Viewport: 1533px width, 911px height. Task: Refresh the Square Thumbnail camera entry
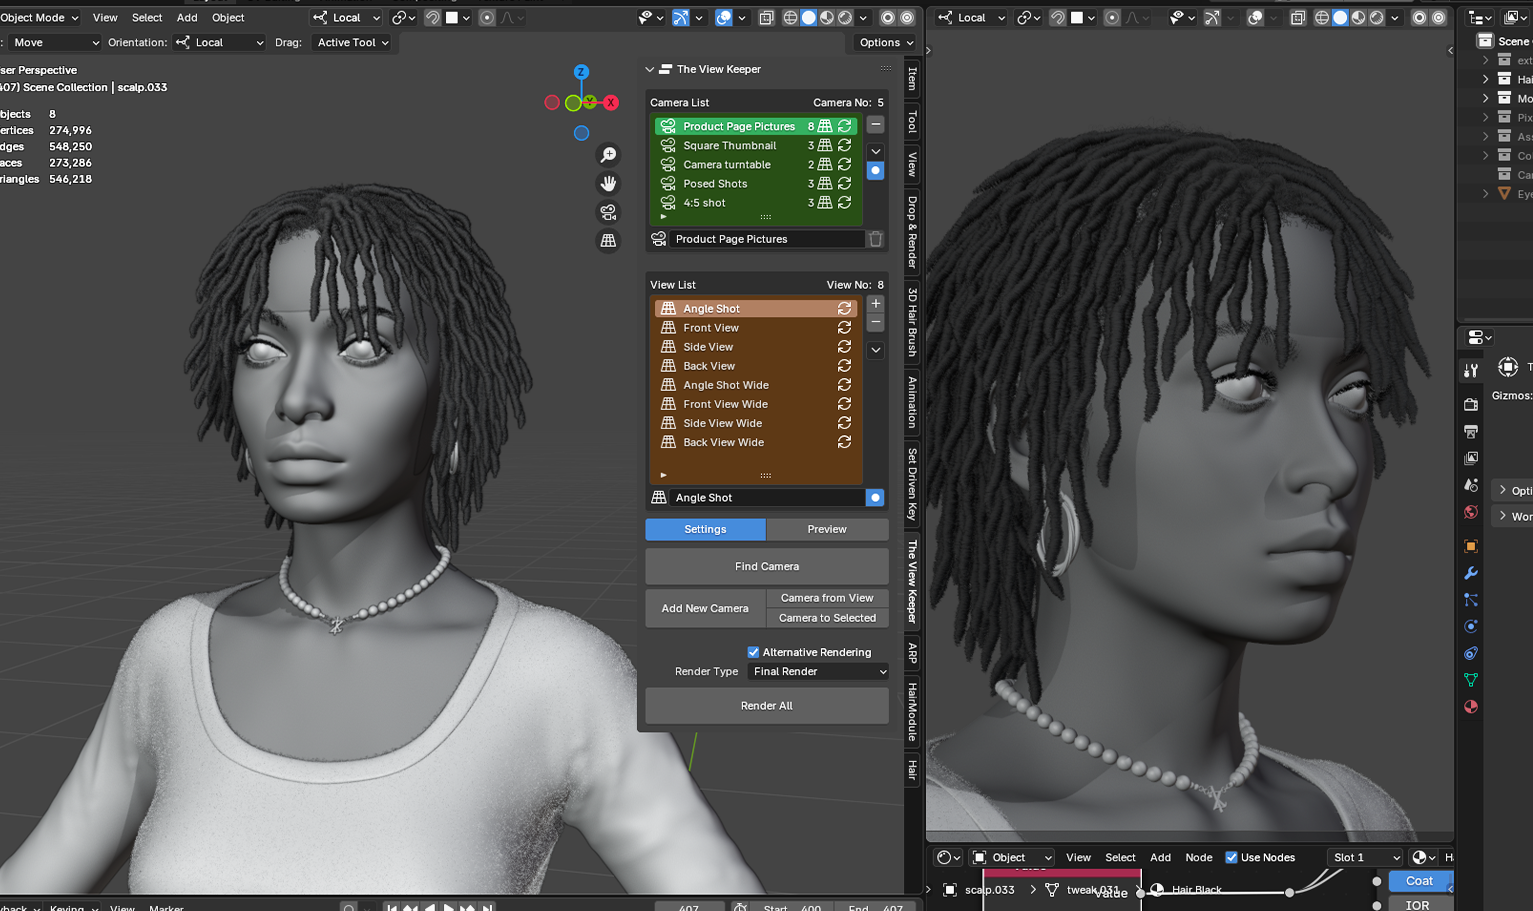coord(844,145)
